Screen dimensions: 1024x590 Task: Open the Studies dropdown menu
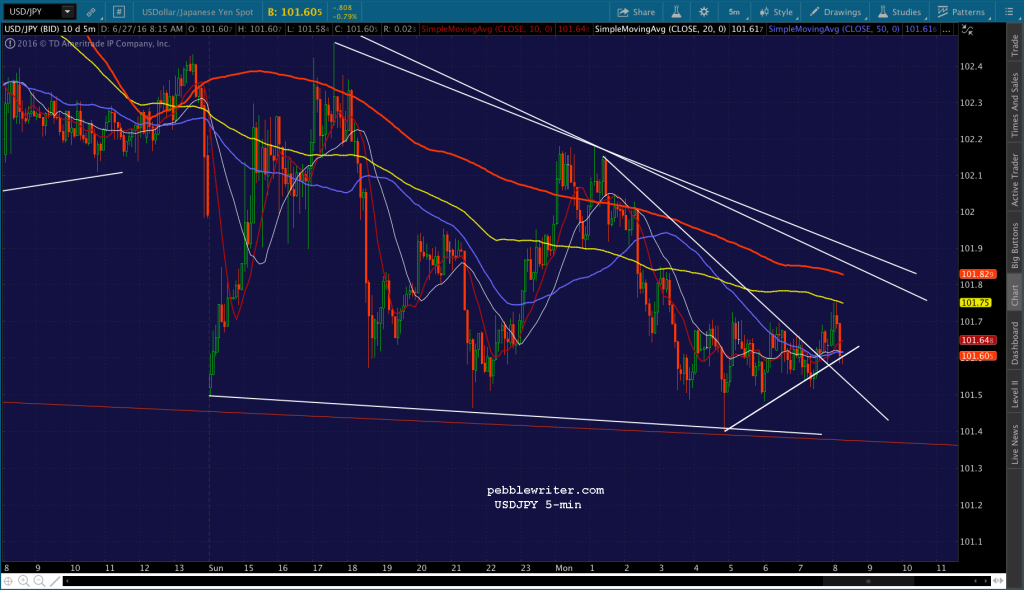[900, 12]
